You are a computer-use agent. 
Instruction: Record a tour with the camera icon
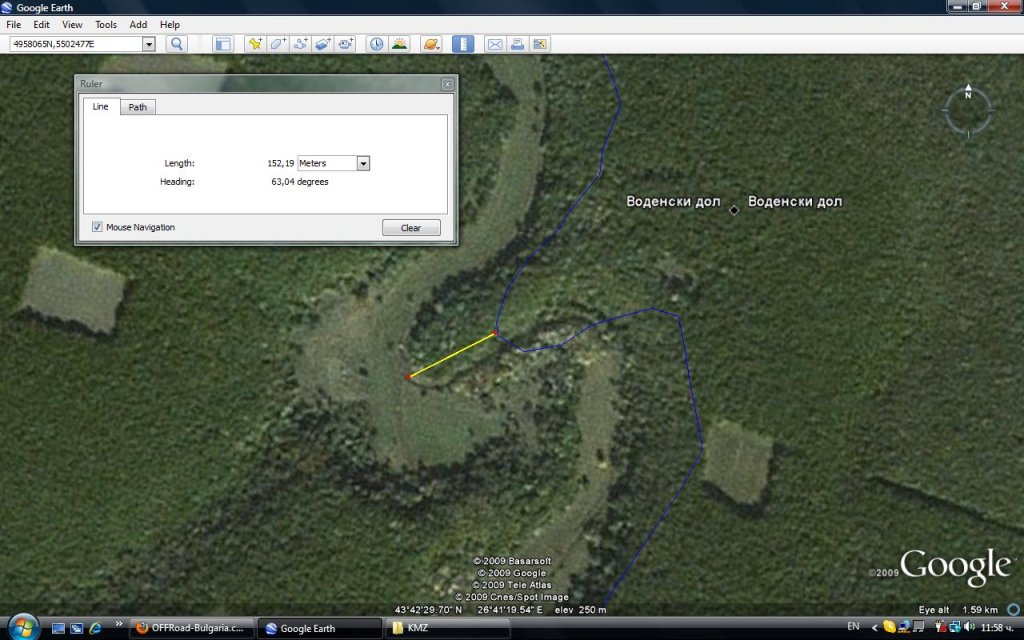346,44
